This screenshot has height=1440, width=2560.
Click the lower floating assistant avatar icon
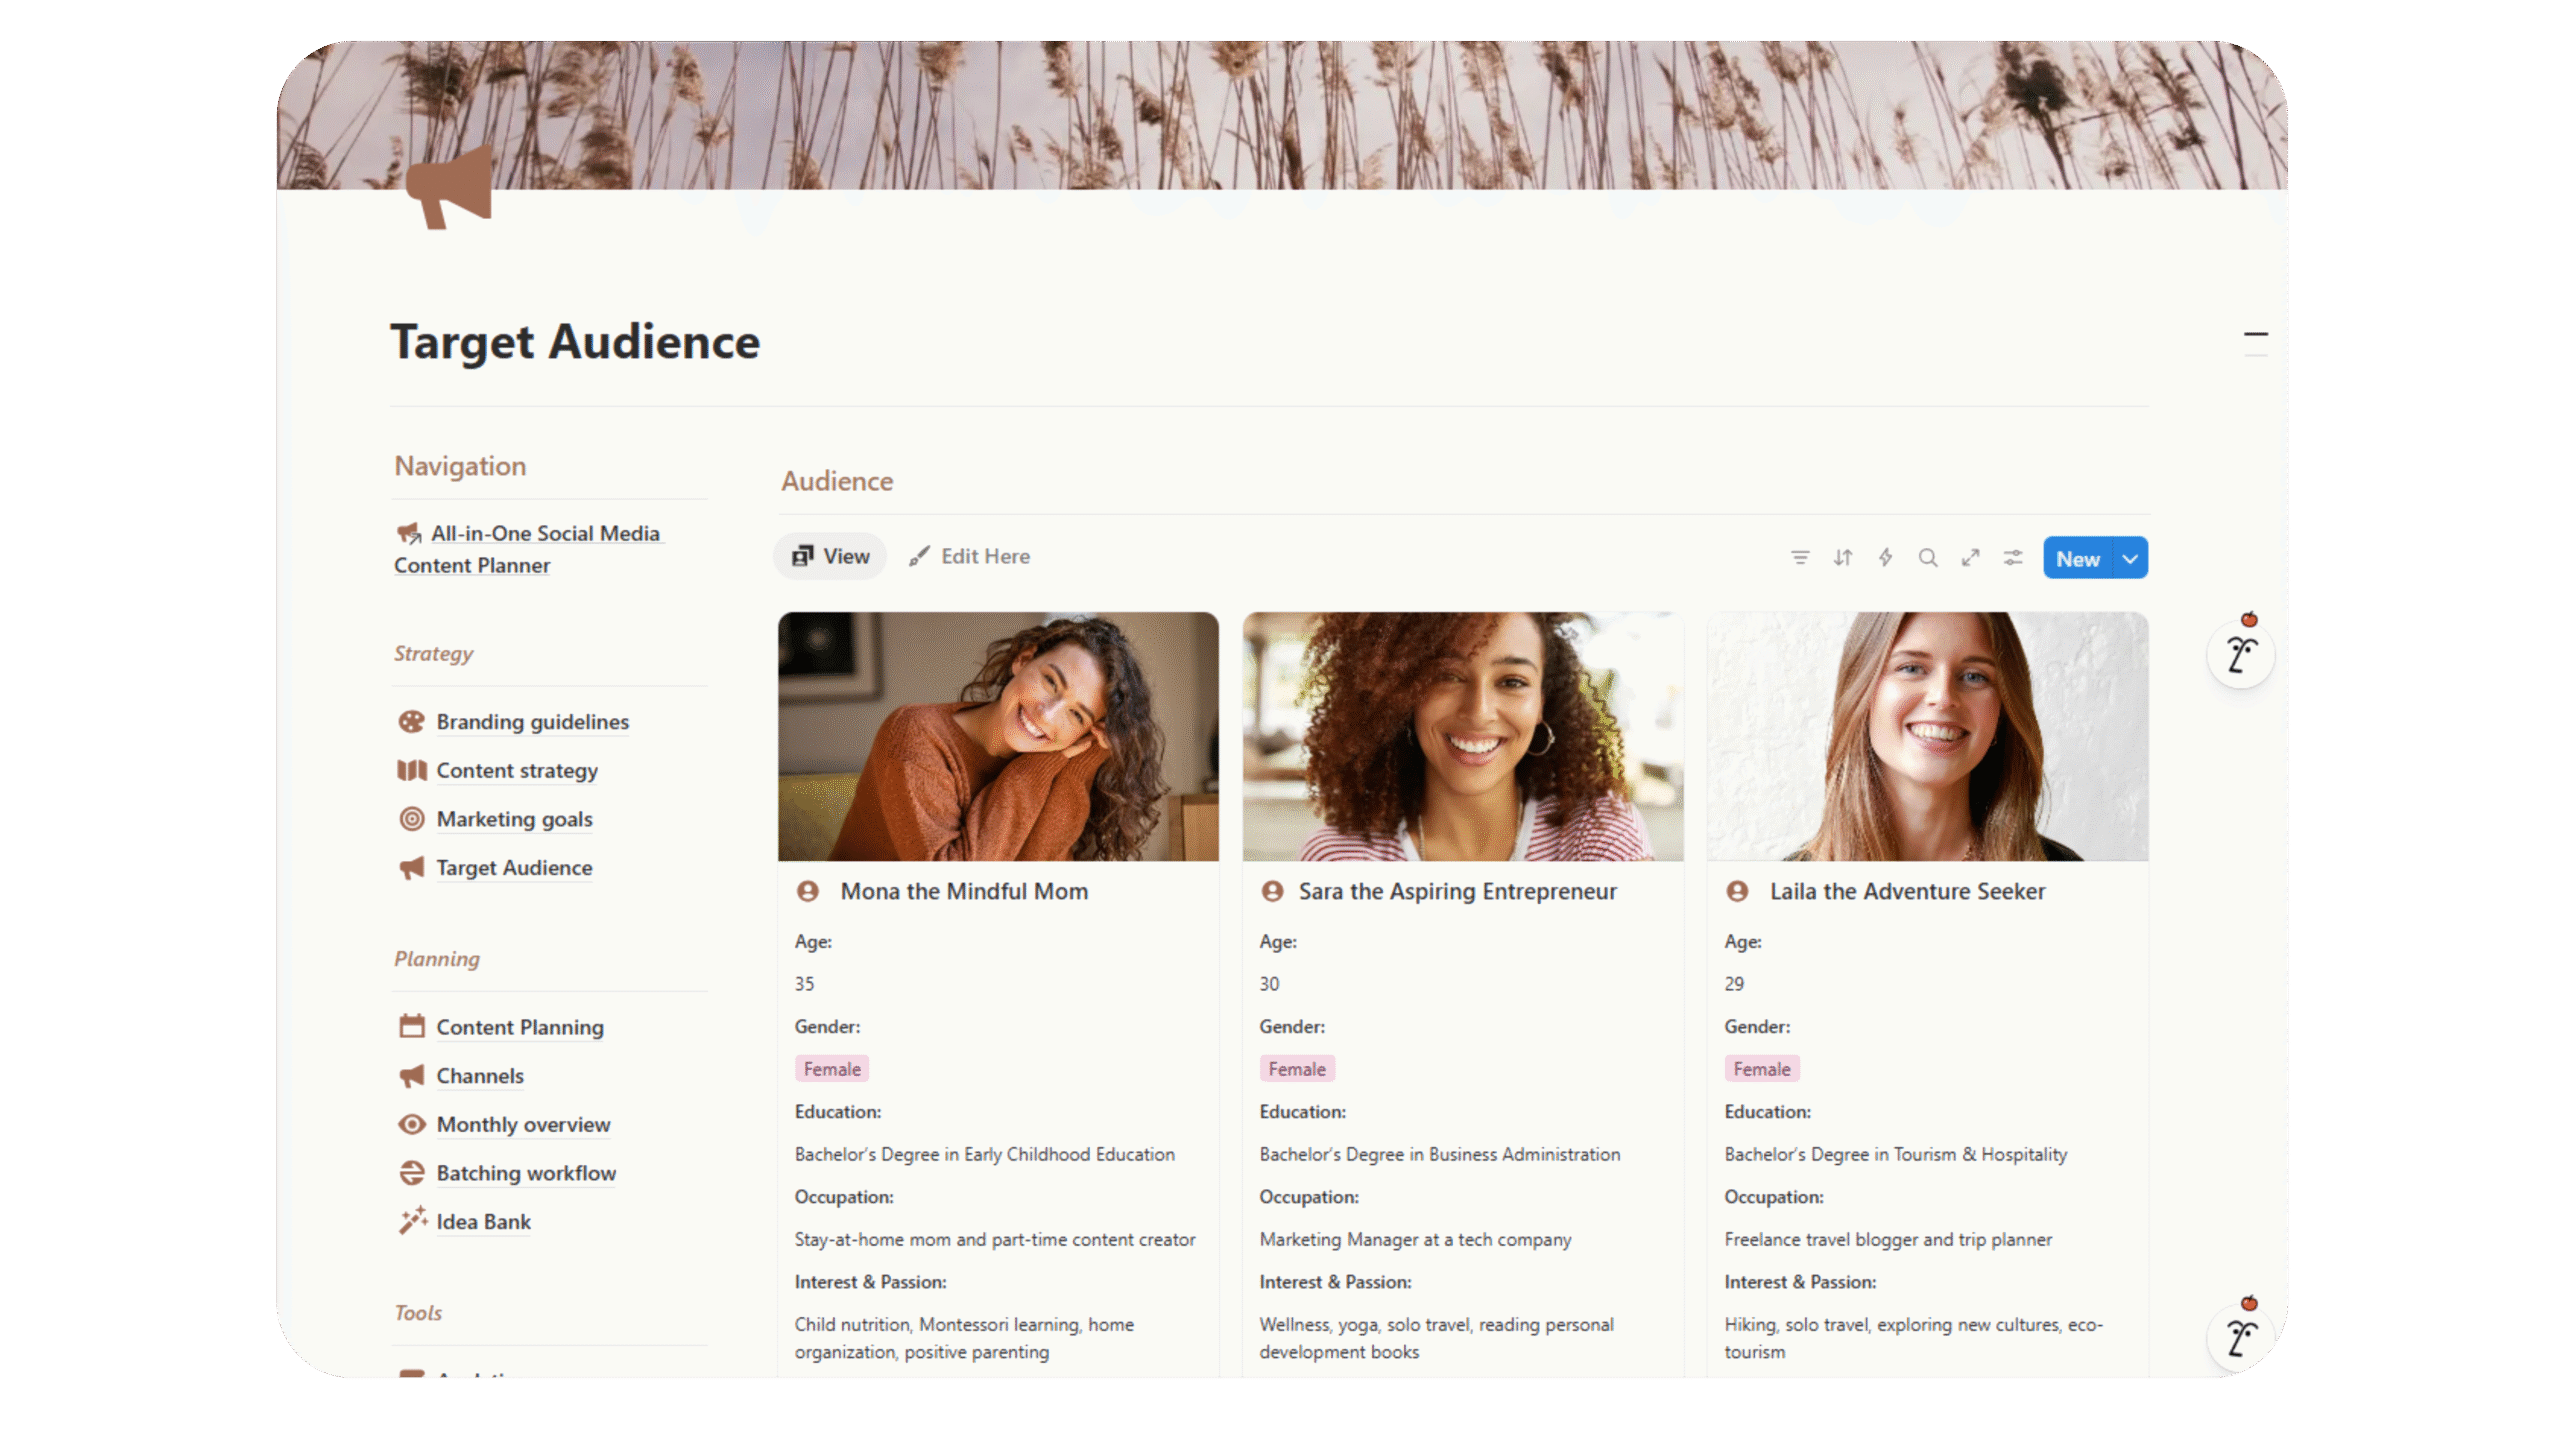2241,1338
